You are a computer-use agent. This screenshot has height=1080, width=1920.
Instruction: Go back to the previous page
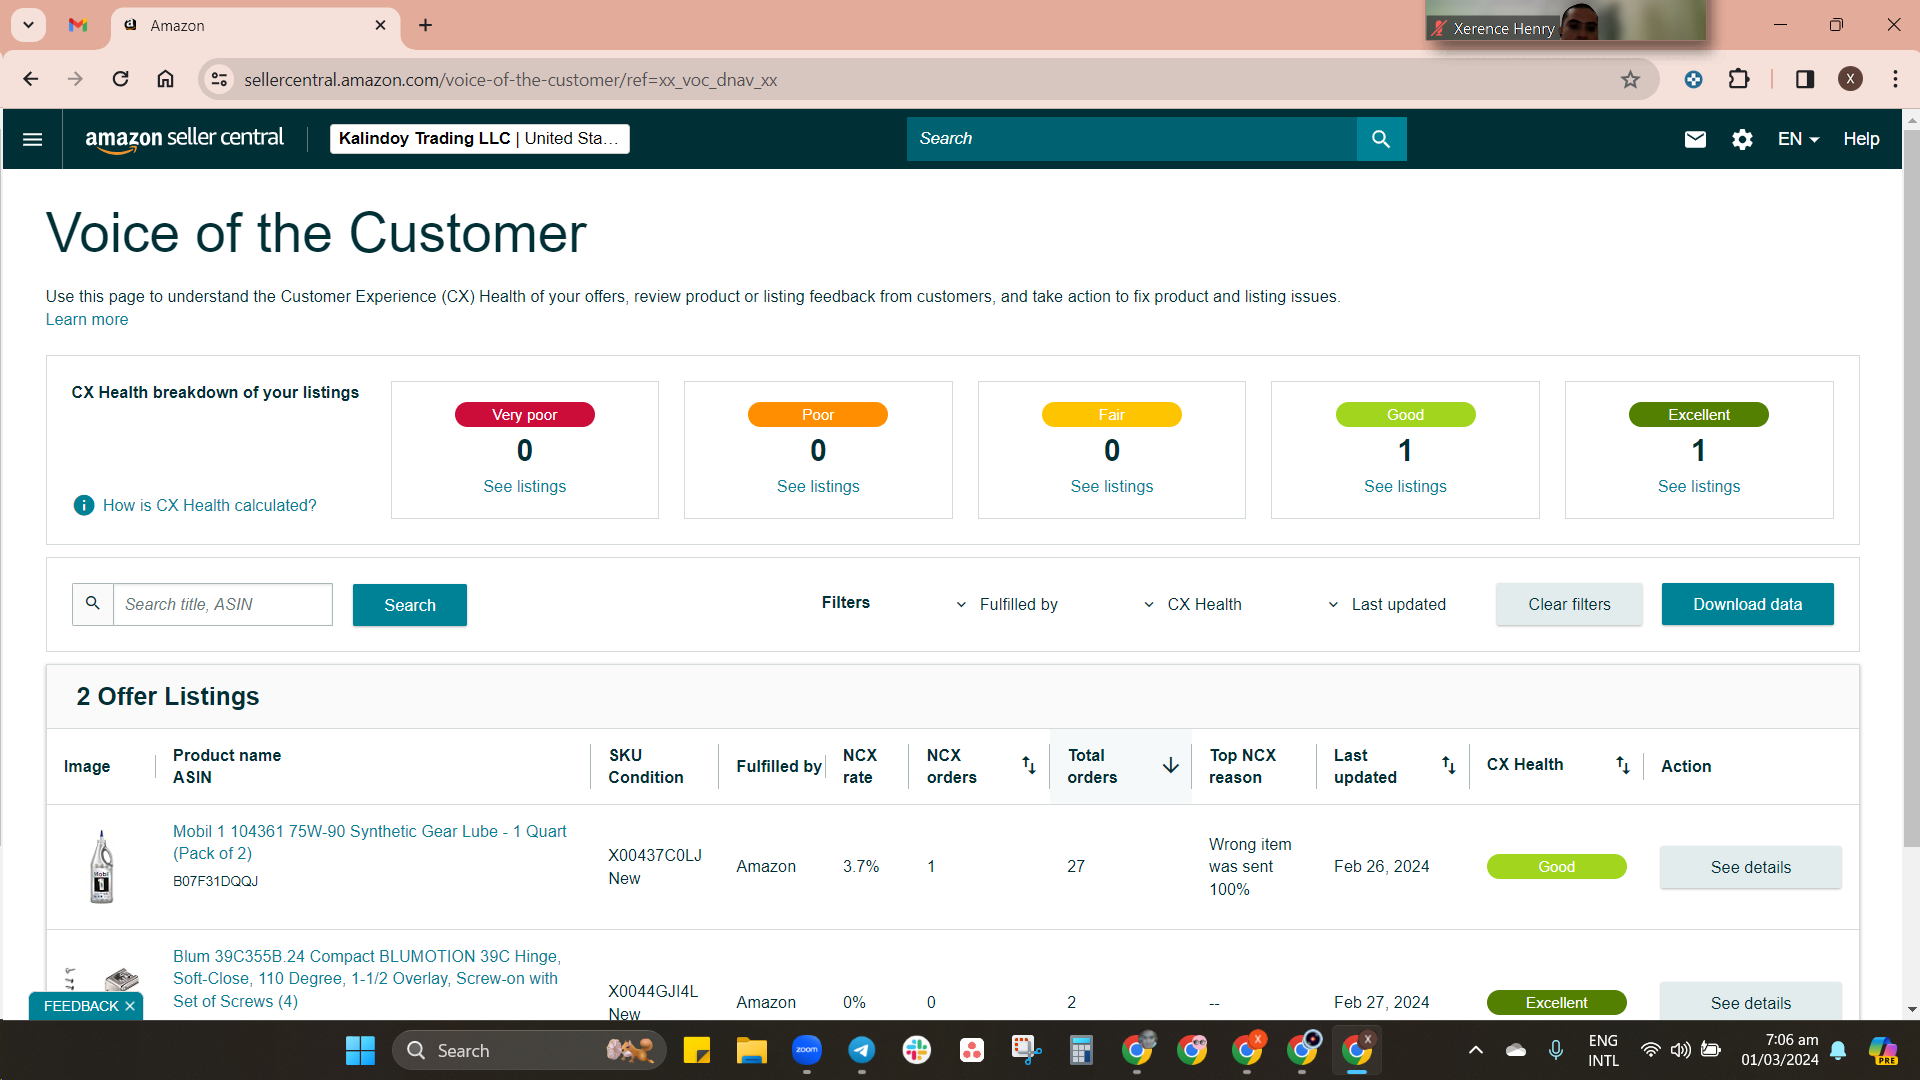pyautogui.click(x=31, y=79)
